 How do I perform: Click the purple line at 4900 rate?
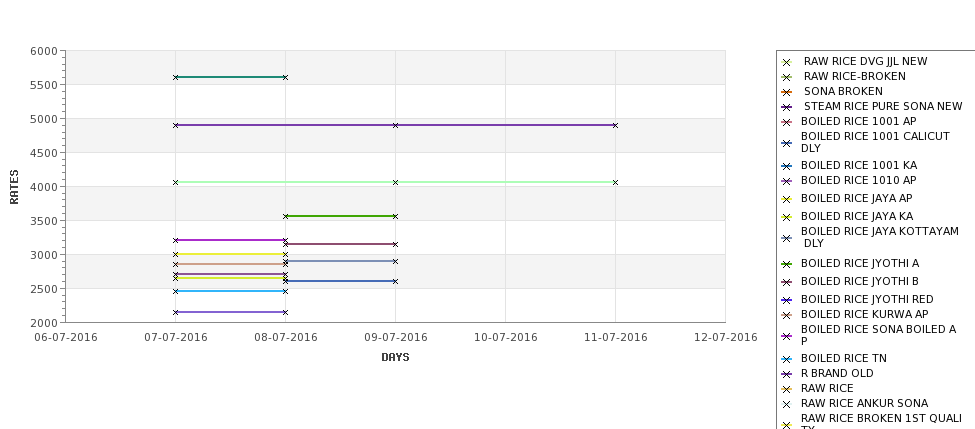[x=395, y=125]
